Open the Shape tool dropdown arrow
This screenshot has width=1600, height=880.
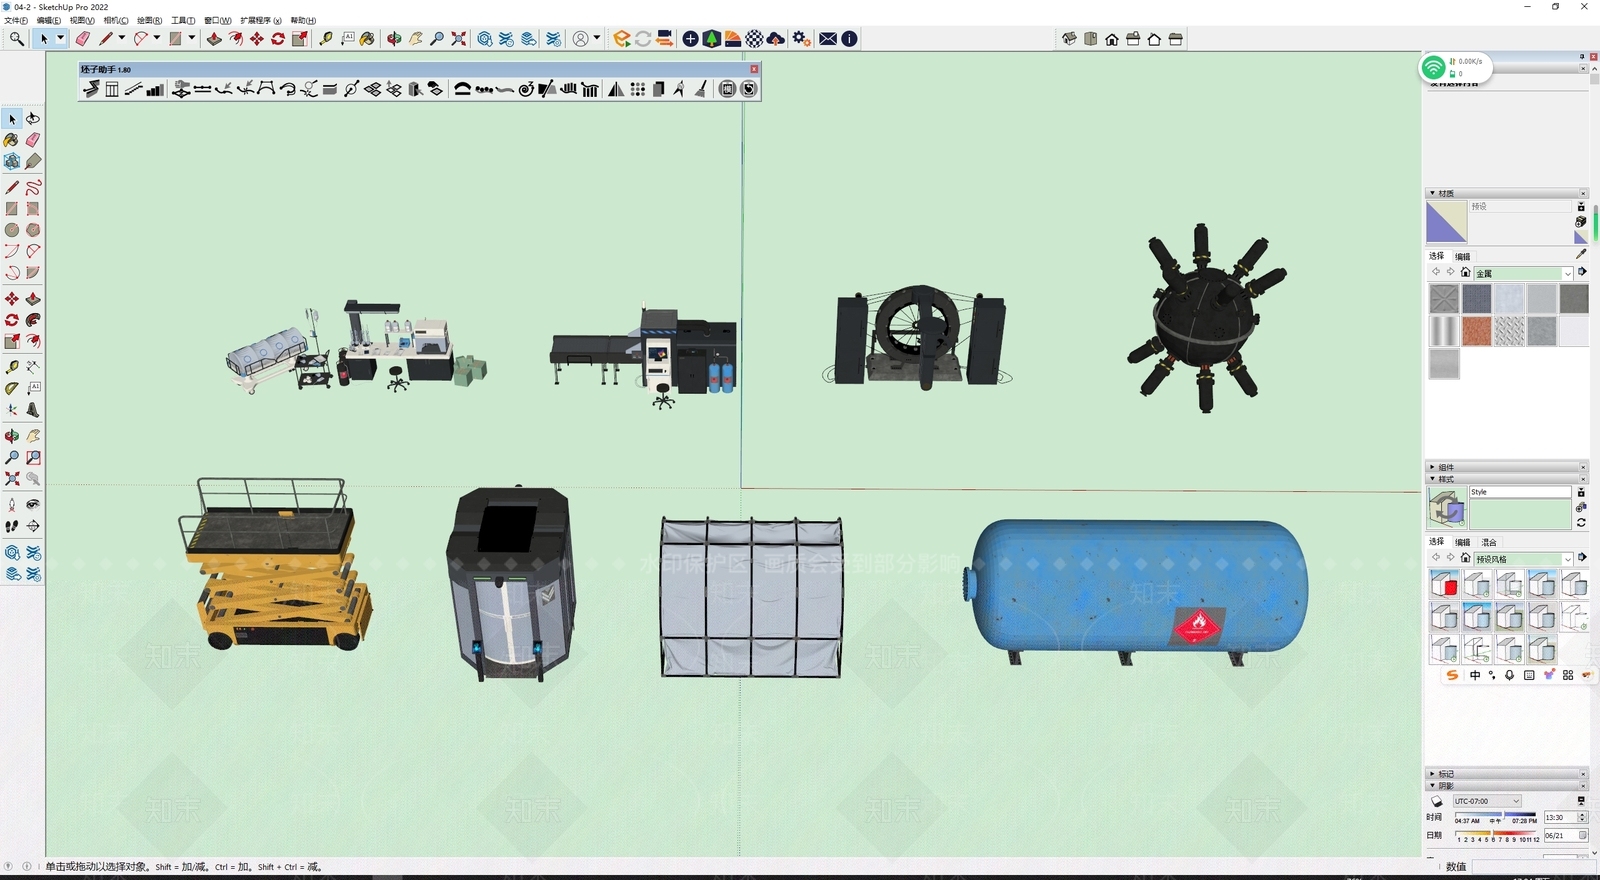[x=191, y=39]
